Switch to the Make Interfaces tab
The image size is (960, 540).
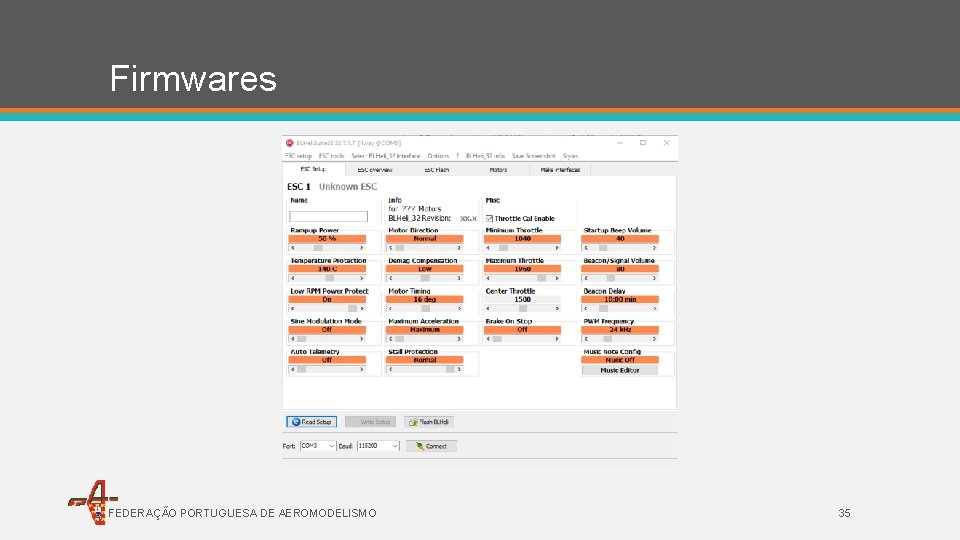point(560,170)
